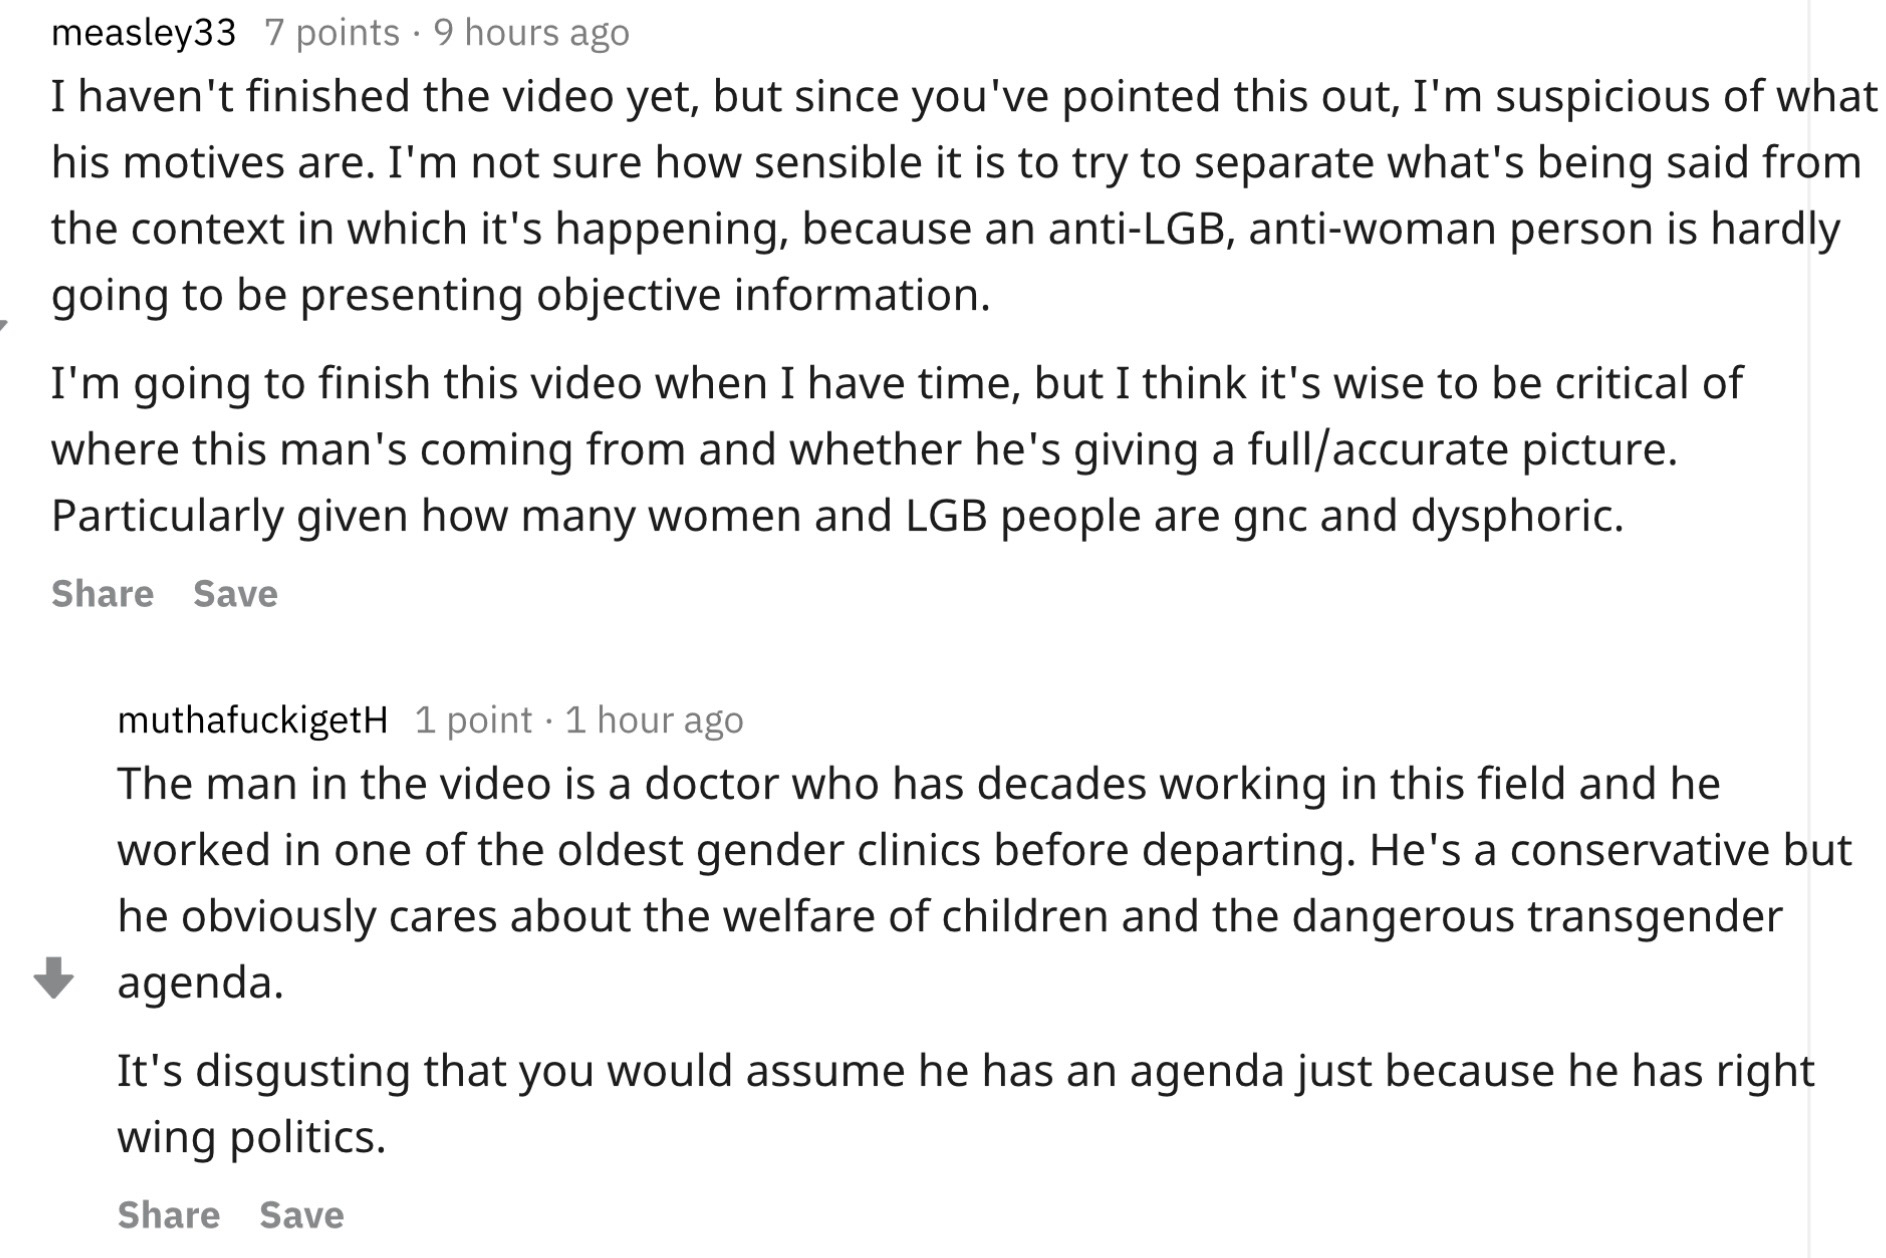Click the "9 hours ago" timestamp
Viewport: 1886px width, 1258px height.
tap(531, 33)
